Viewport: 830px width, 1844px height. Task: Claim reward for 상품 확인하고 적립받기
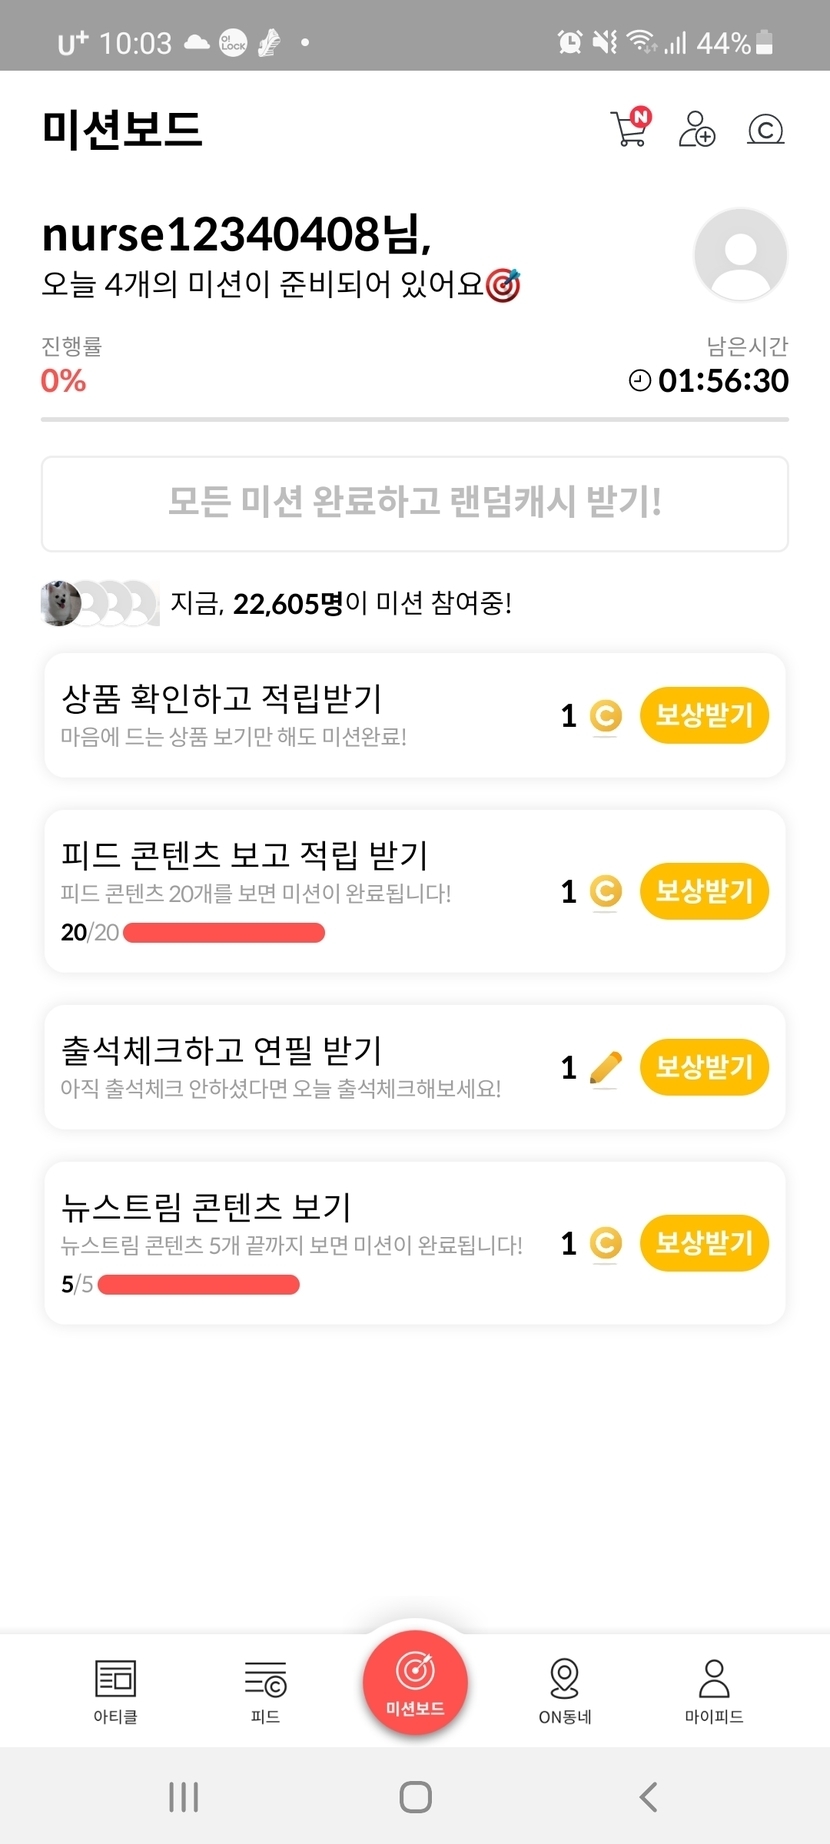coord(704,716)
